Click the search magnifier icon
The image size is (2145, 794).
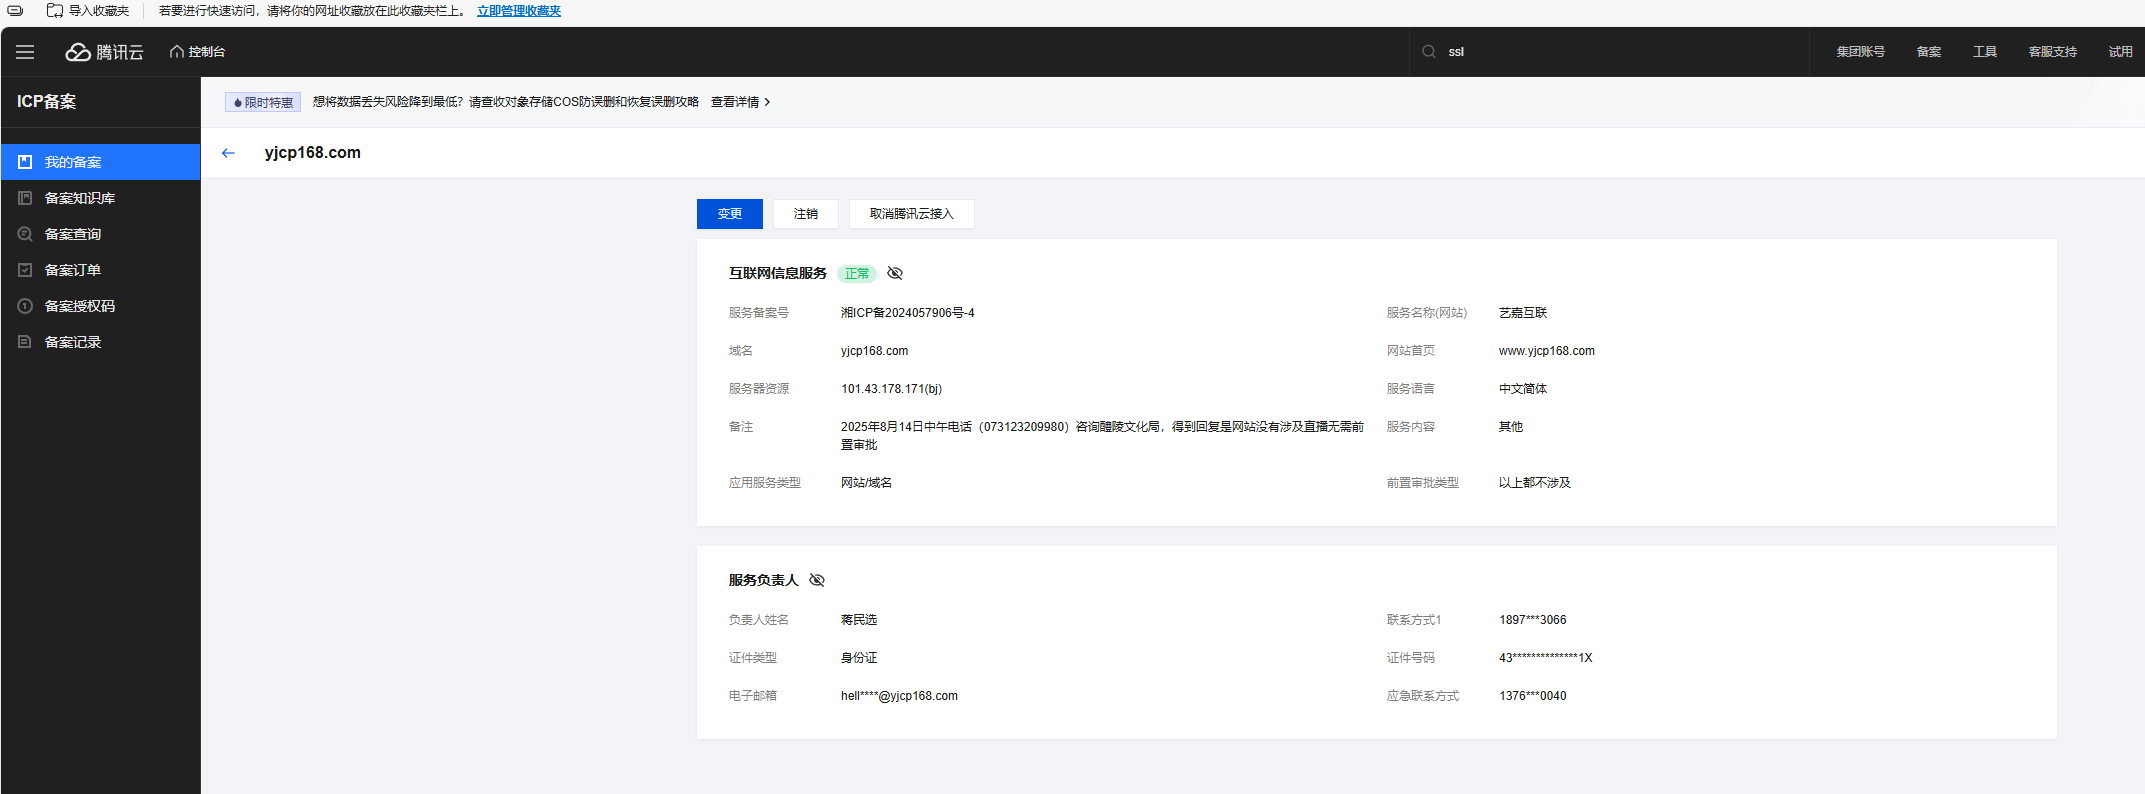point(1429,52)
